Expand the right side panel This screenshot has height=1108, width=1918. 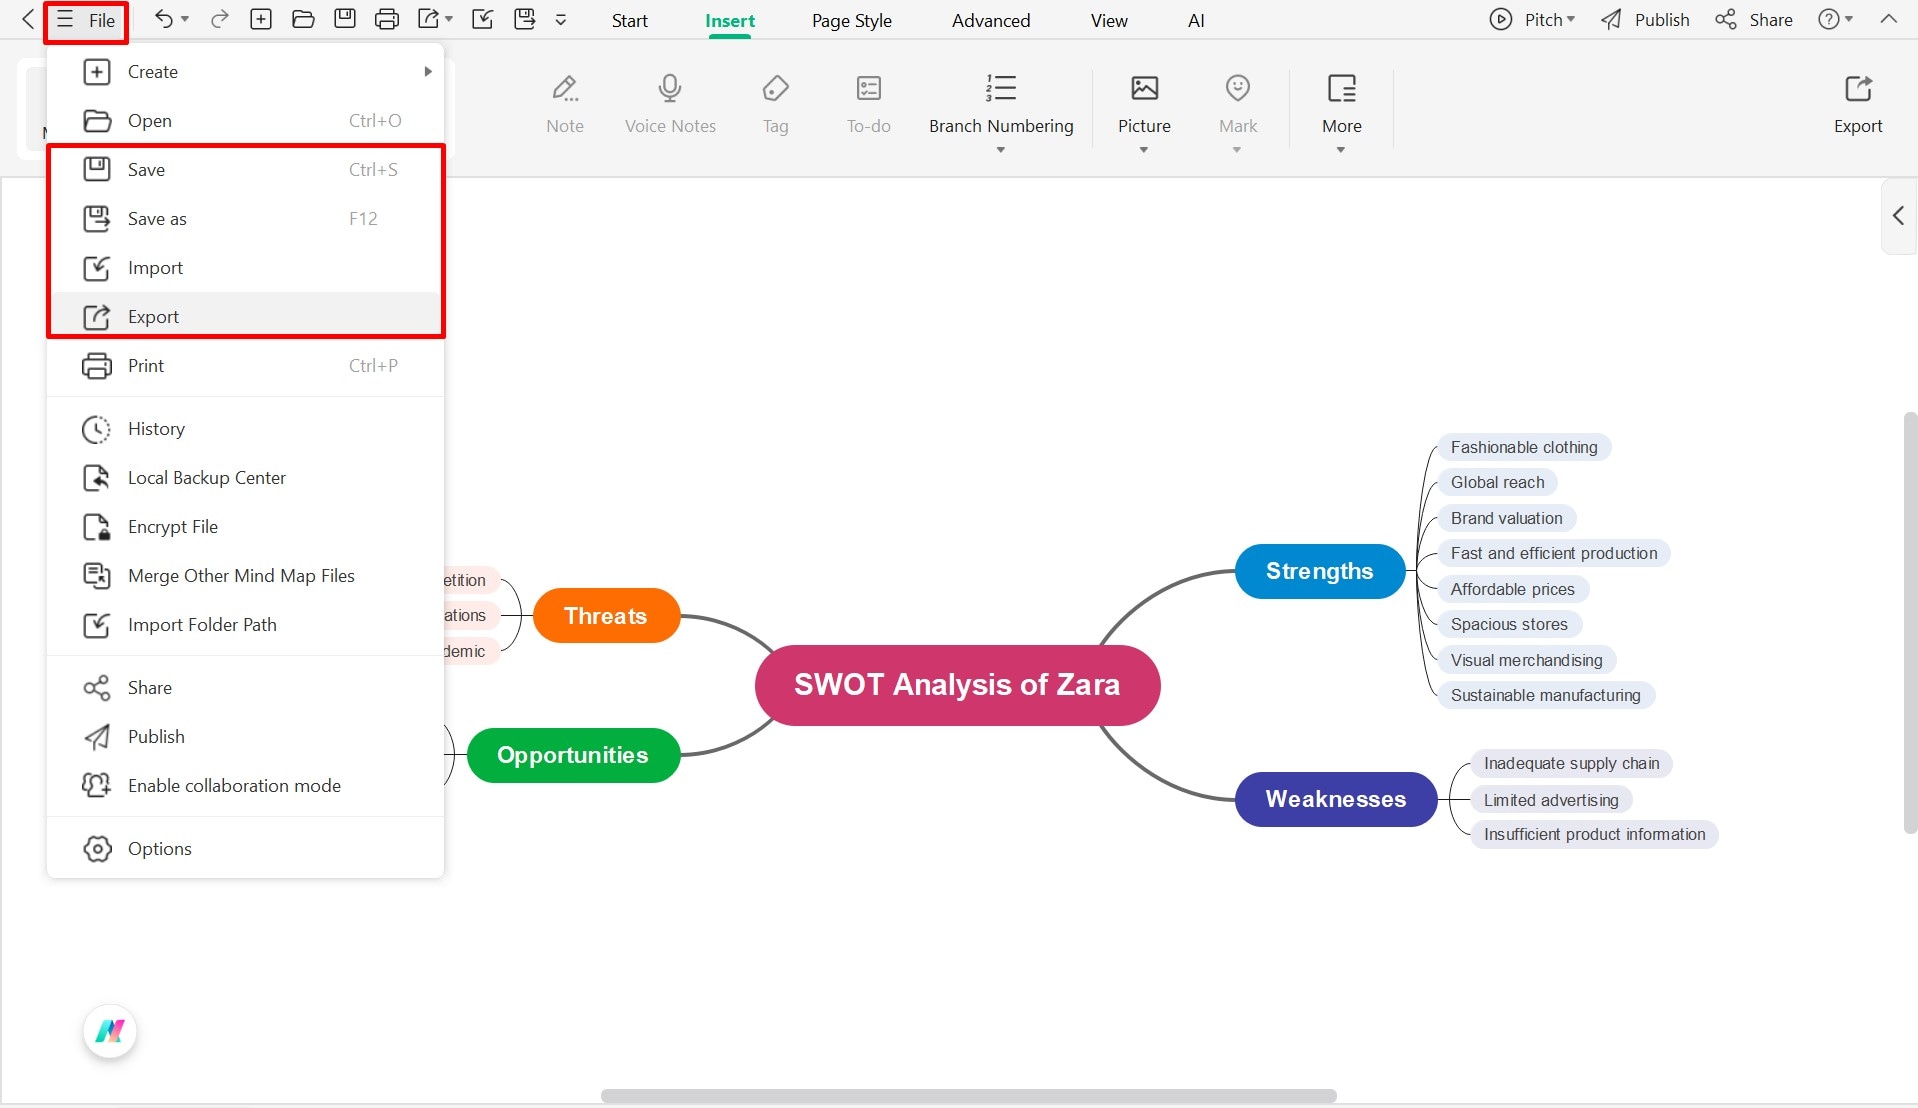(x=1898, y=216)
